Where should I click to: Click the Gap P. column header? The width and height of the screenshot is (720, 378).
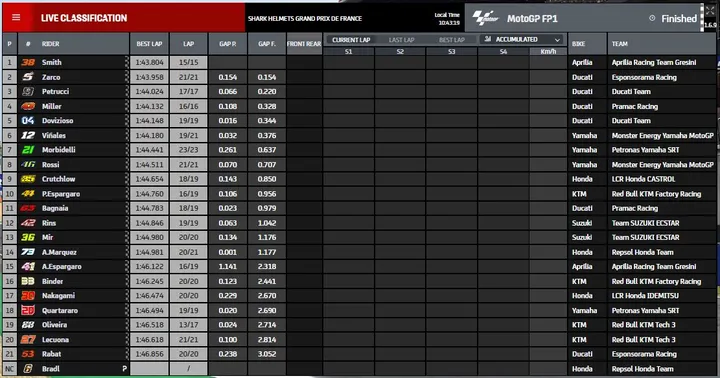[x=228, y=44]
